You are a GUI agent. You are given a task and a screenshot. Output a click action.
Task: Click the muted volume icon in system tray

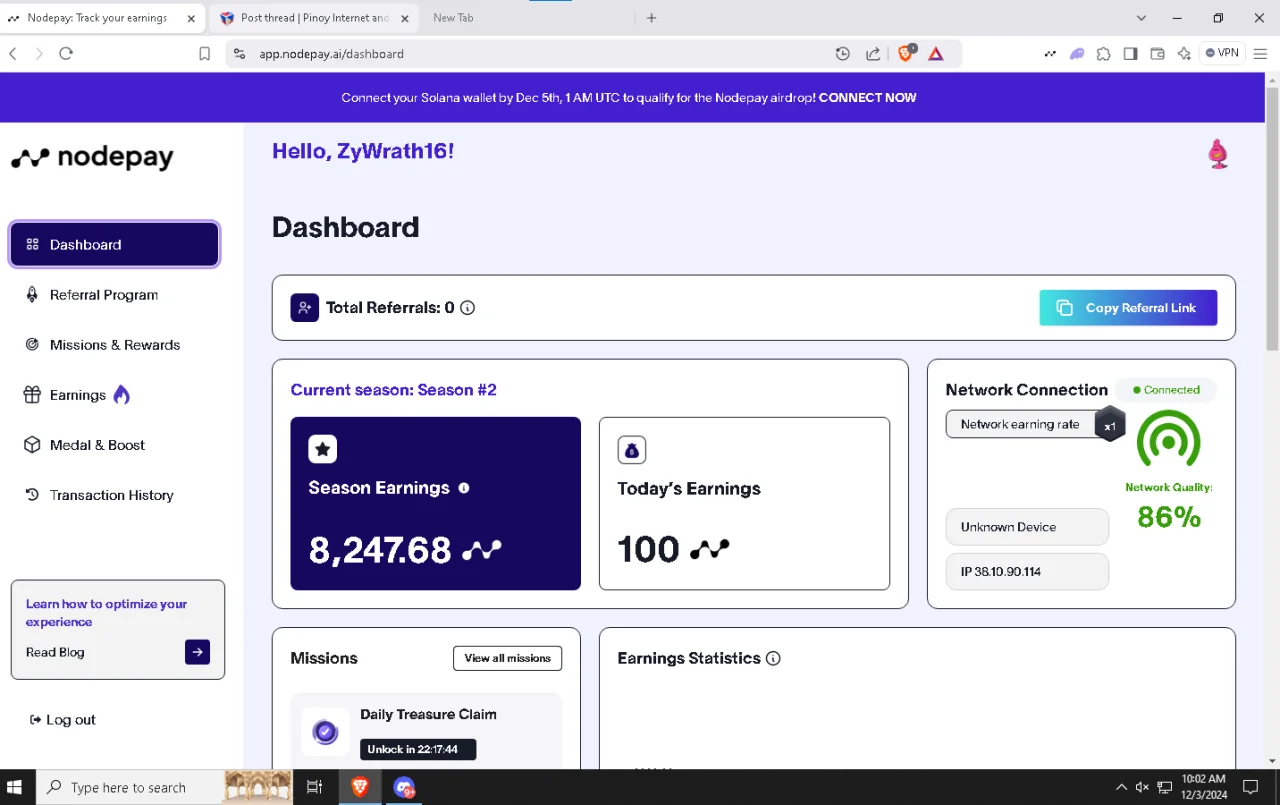pyautogui.click(x=1142, y=787)
